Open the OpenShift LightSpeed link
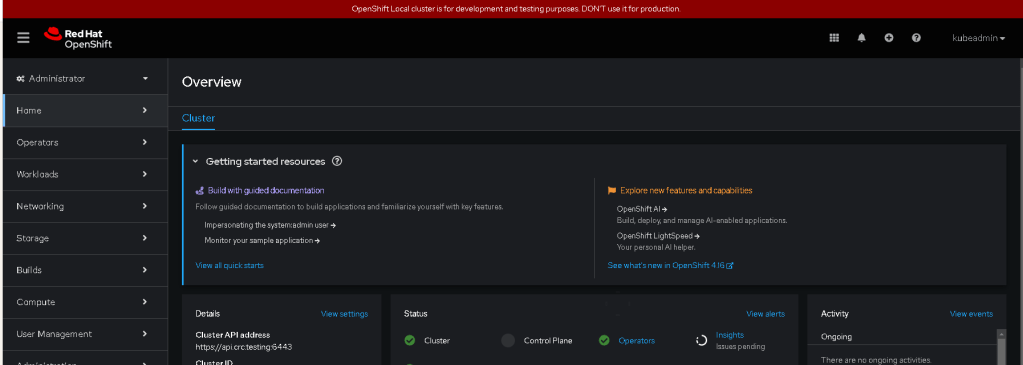This screenshot has height=365, width=1023. point(658,236)
